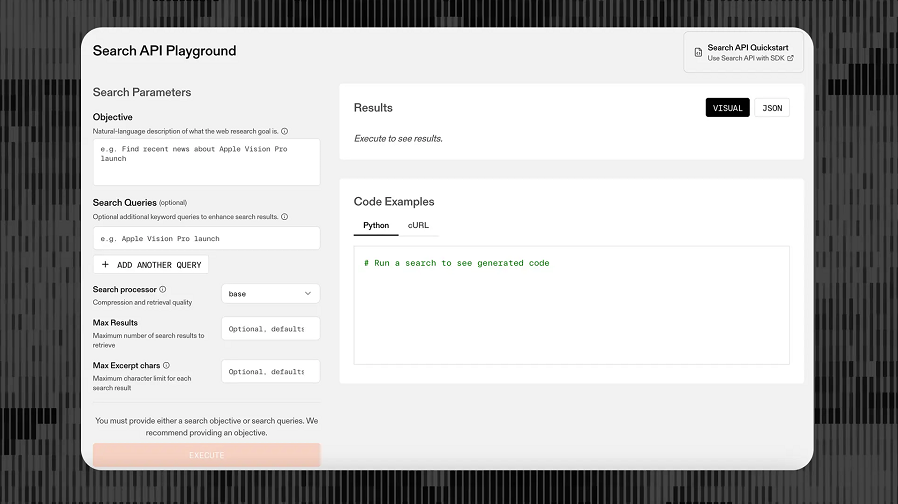Focus the Search Queries input field
This screenshot has width=898, height=504.
(x=207, y=238)
